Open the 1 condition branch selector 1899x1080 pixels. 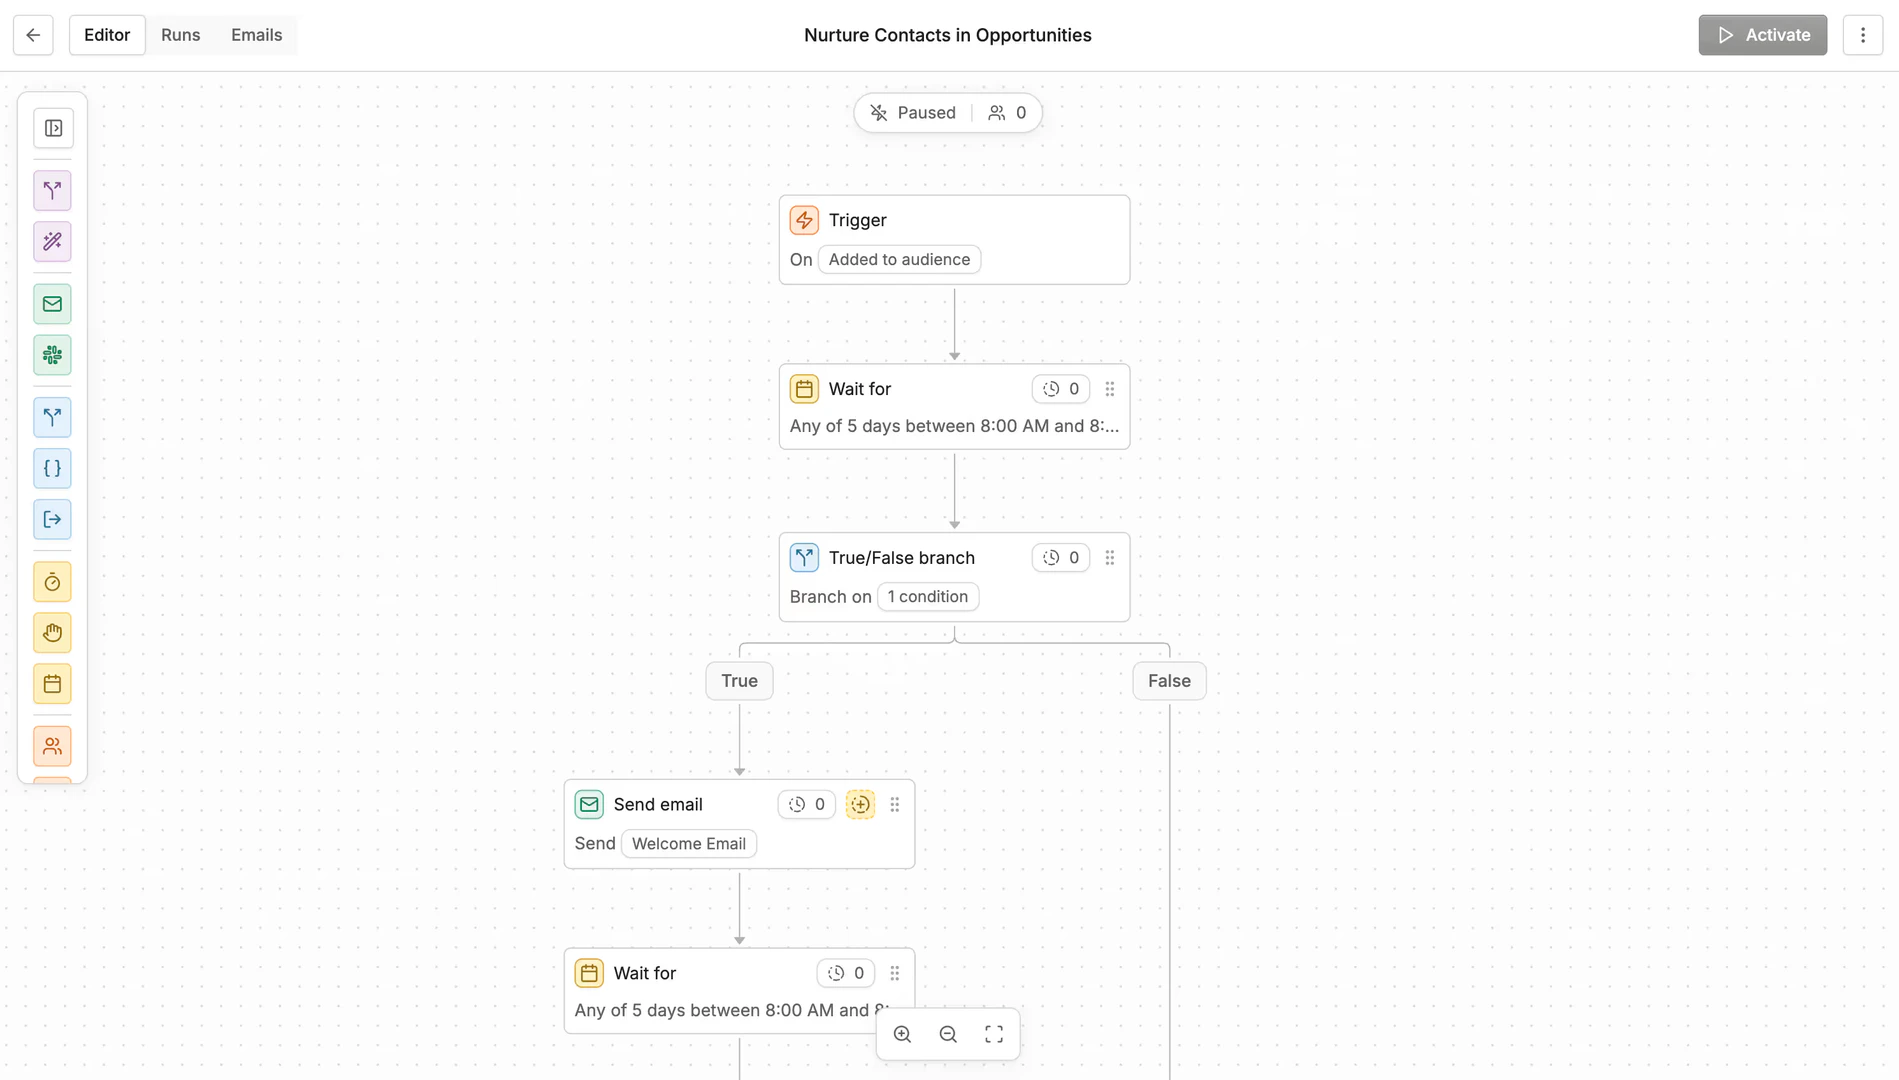pos(927,597)
